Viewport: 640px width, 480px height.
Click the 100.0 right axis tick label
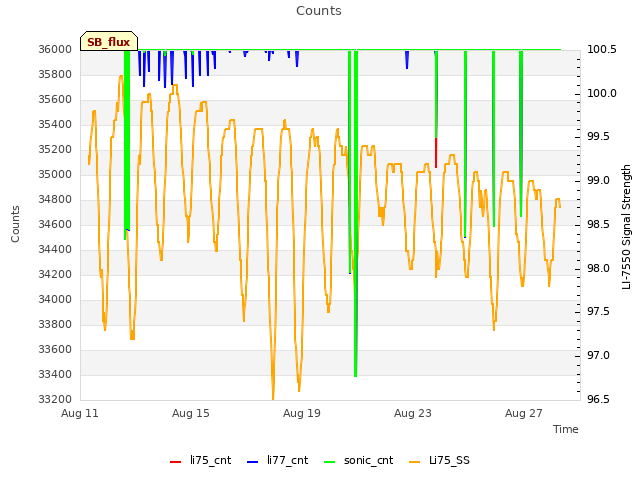[602, 93]
